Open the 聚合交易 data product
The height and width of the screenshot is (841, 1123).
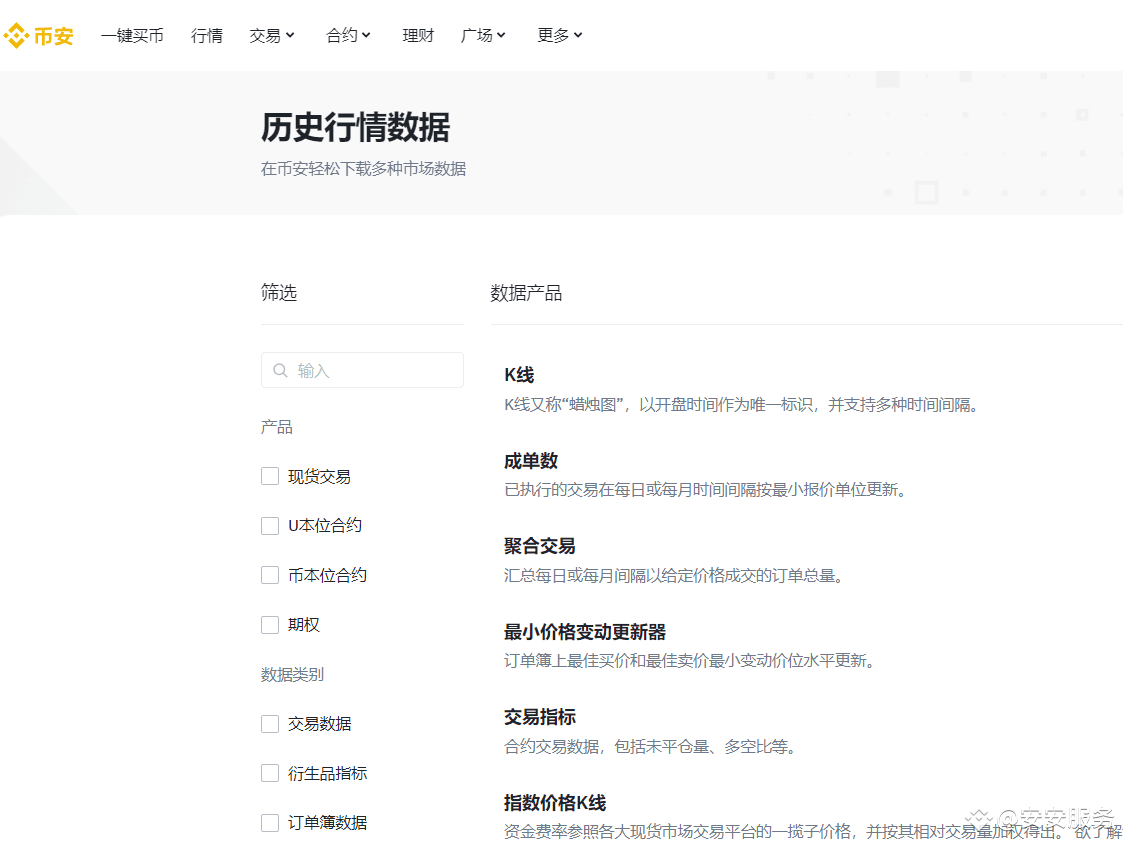540,547
